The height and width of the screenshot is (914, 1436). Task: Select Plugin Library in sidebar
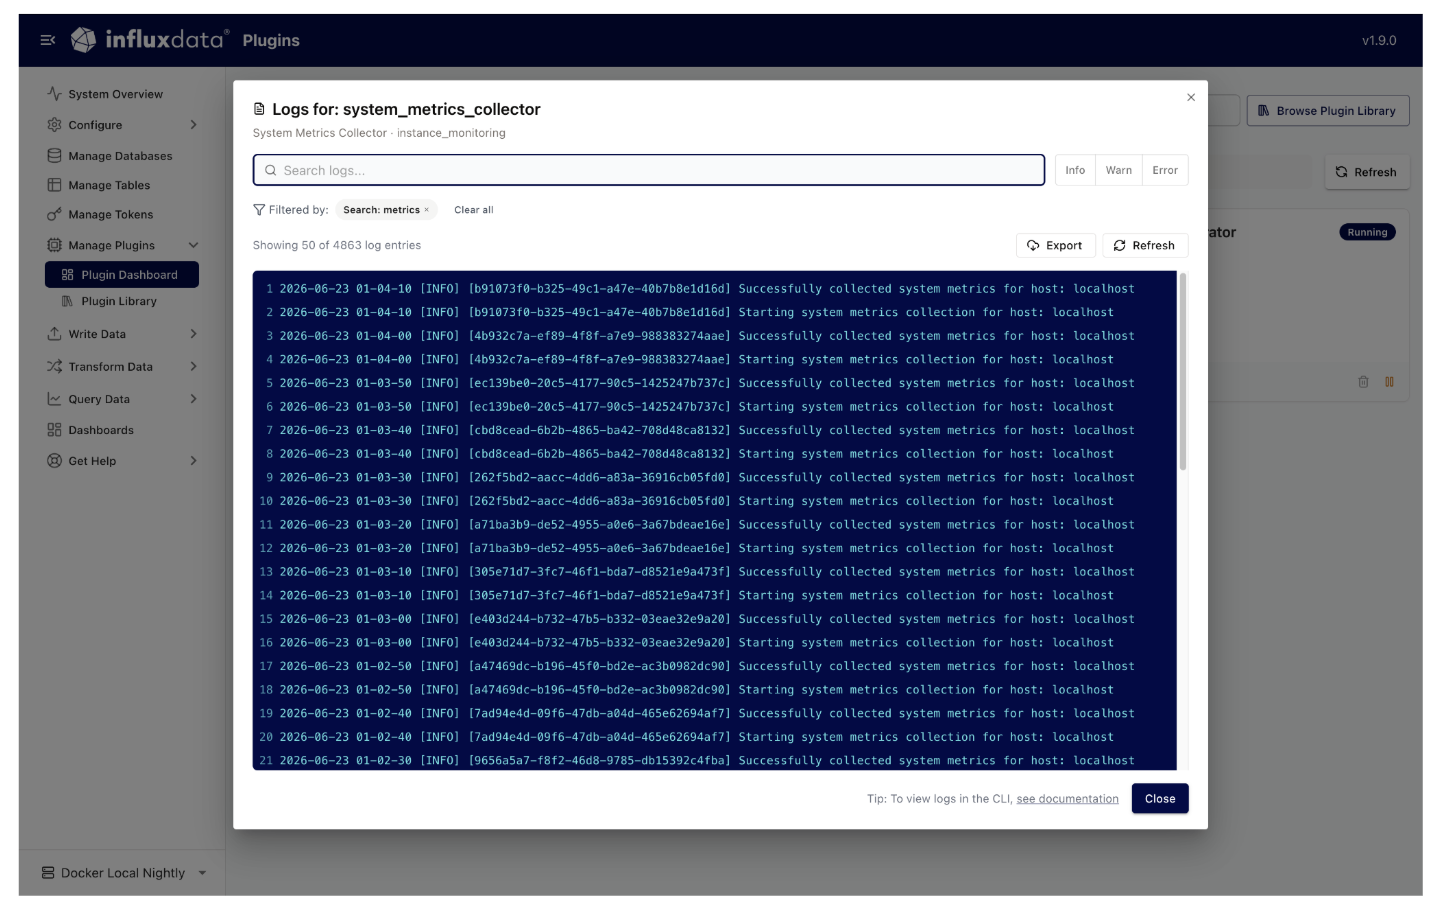(x=119, y=301)
